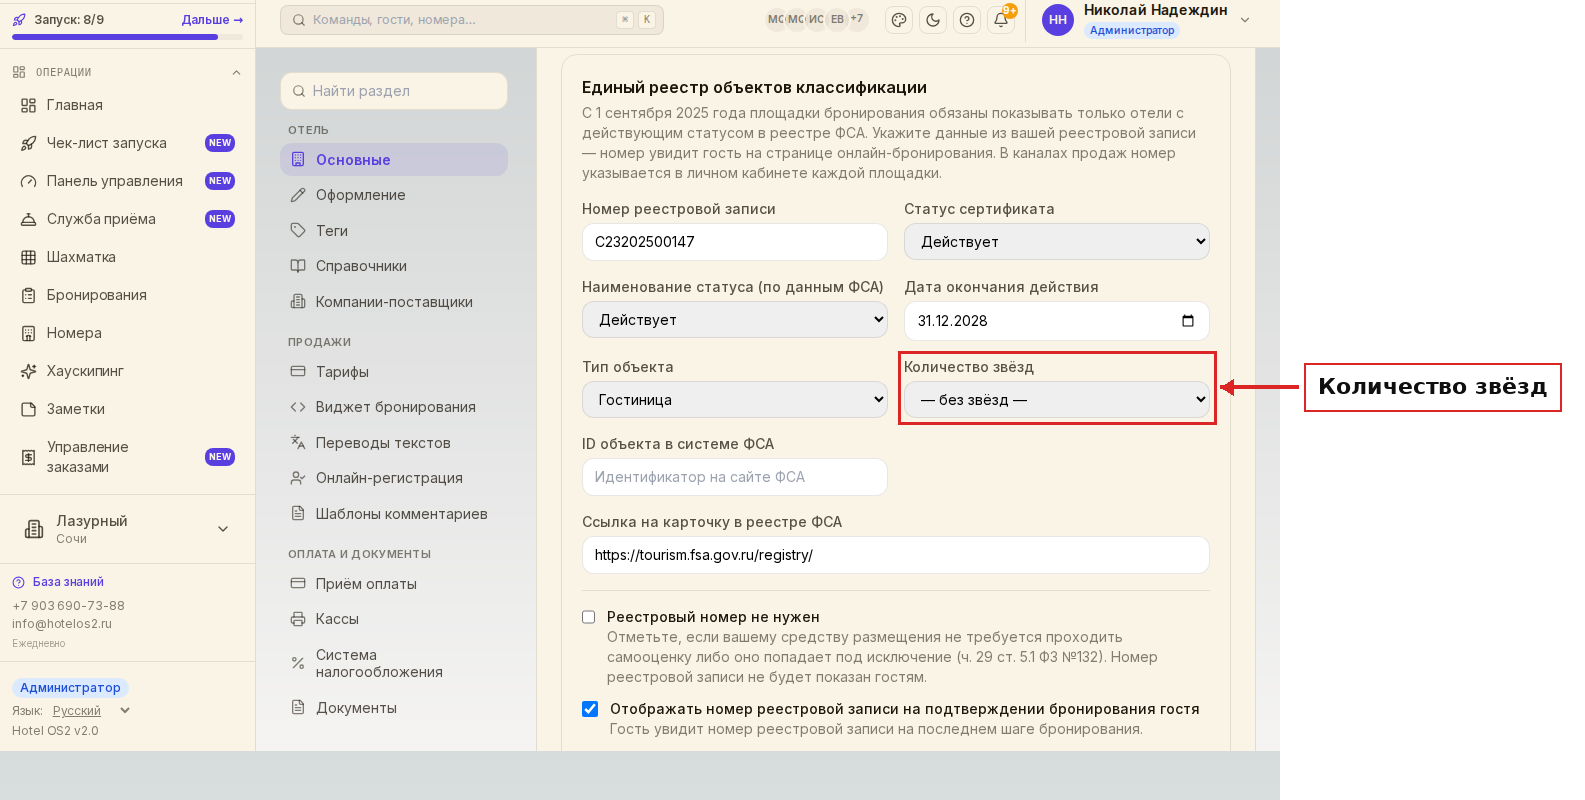1585x800 pixels.
Task: Open Переводы текстов translate icon section
Action: tap(394, 443)
